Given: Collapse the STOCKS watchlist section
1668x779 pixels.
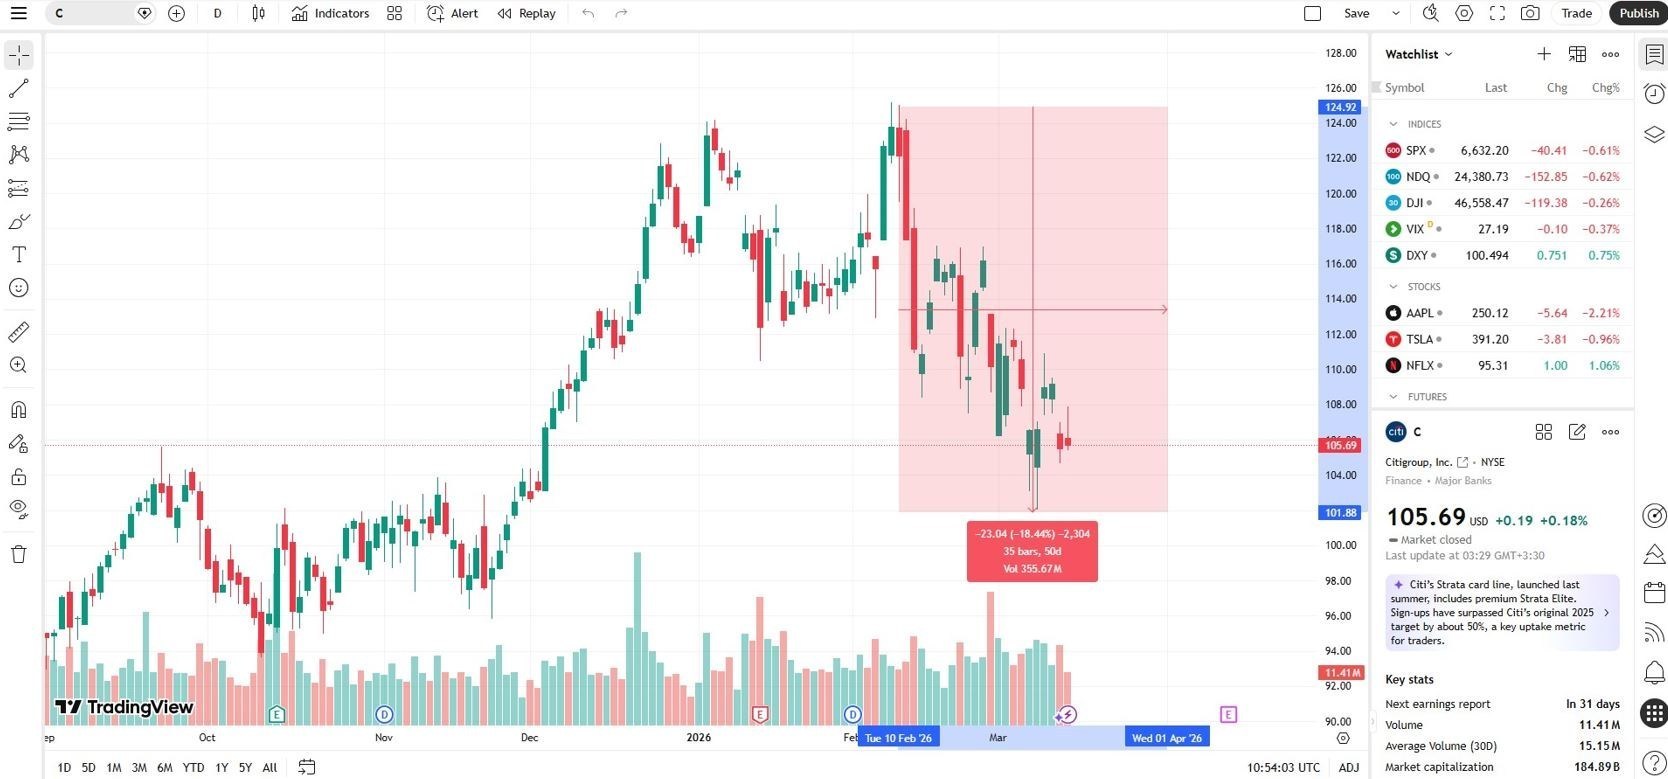Looking at the screenshot, I should [1394, 287].
